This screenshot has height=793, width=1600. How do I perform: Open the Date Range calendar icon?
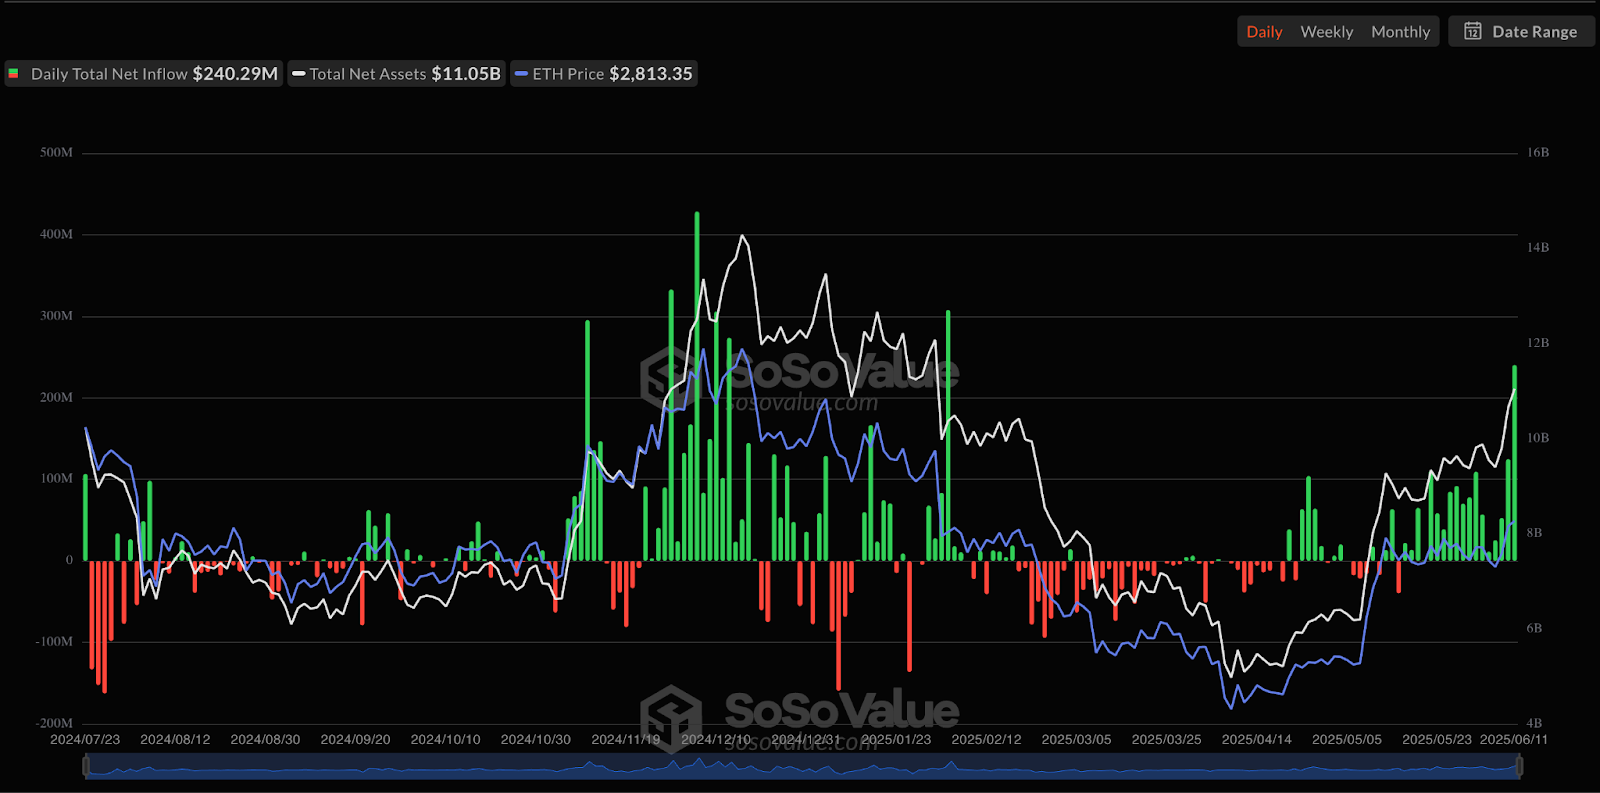click(x=1472, y=31)
